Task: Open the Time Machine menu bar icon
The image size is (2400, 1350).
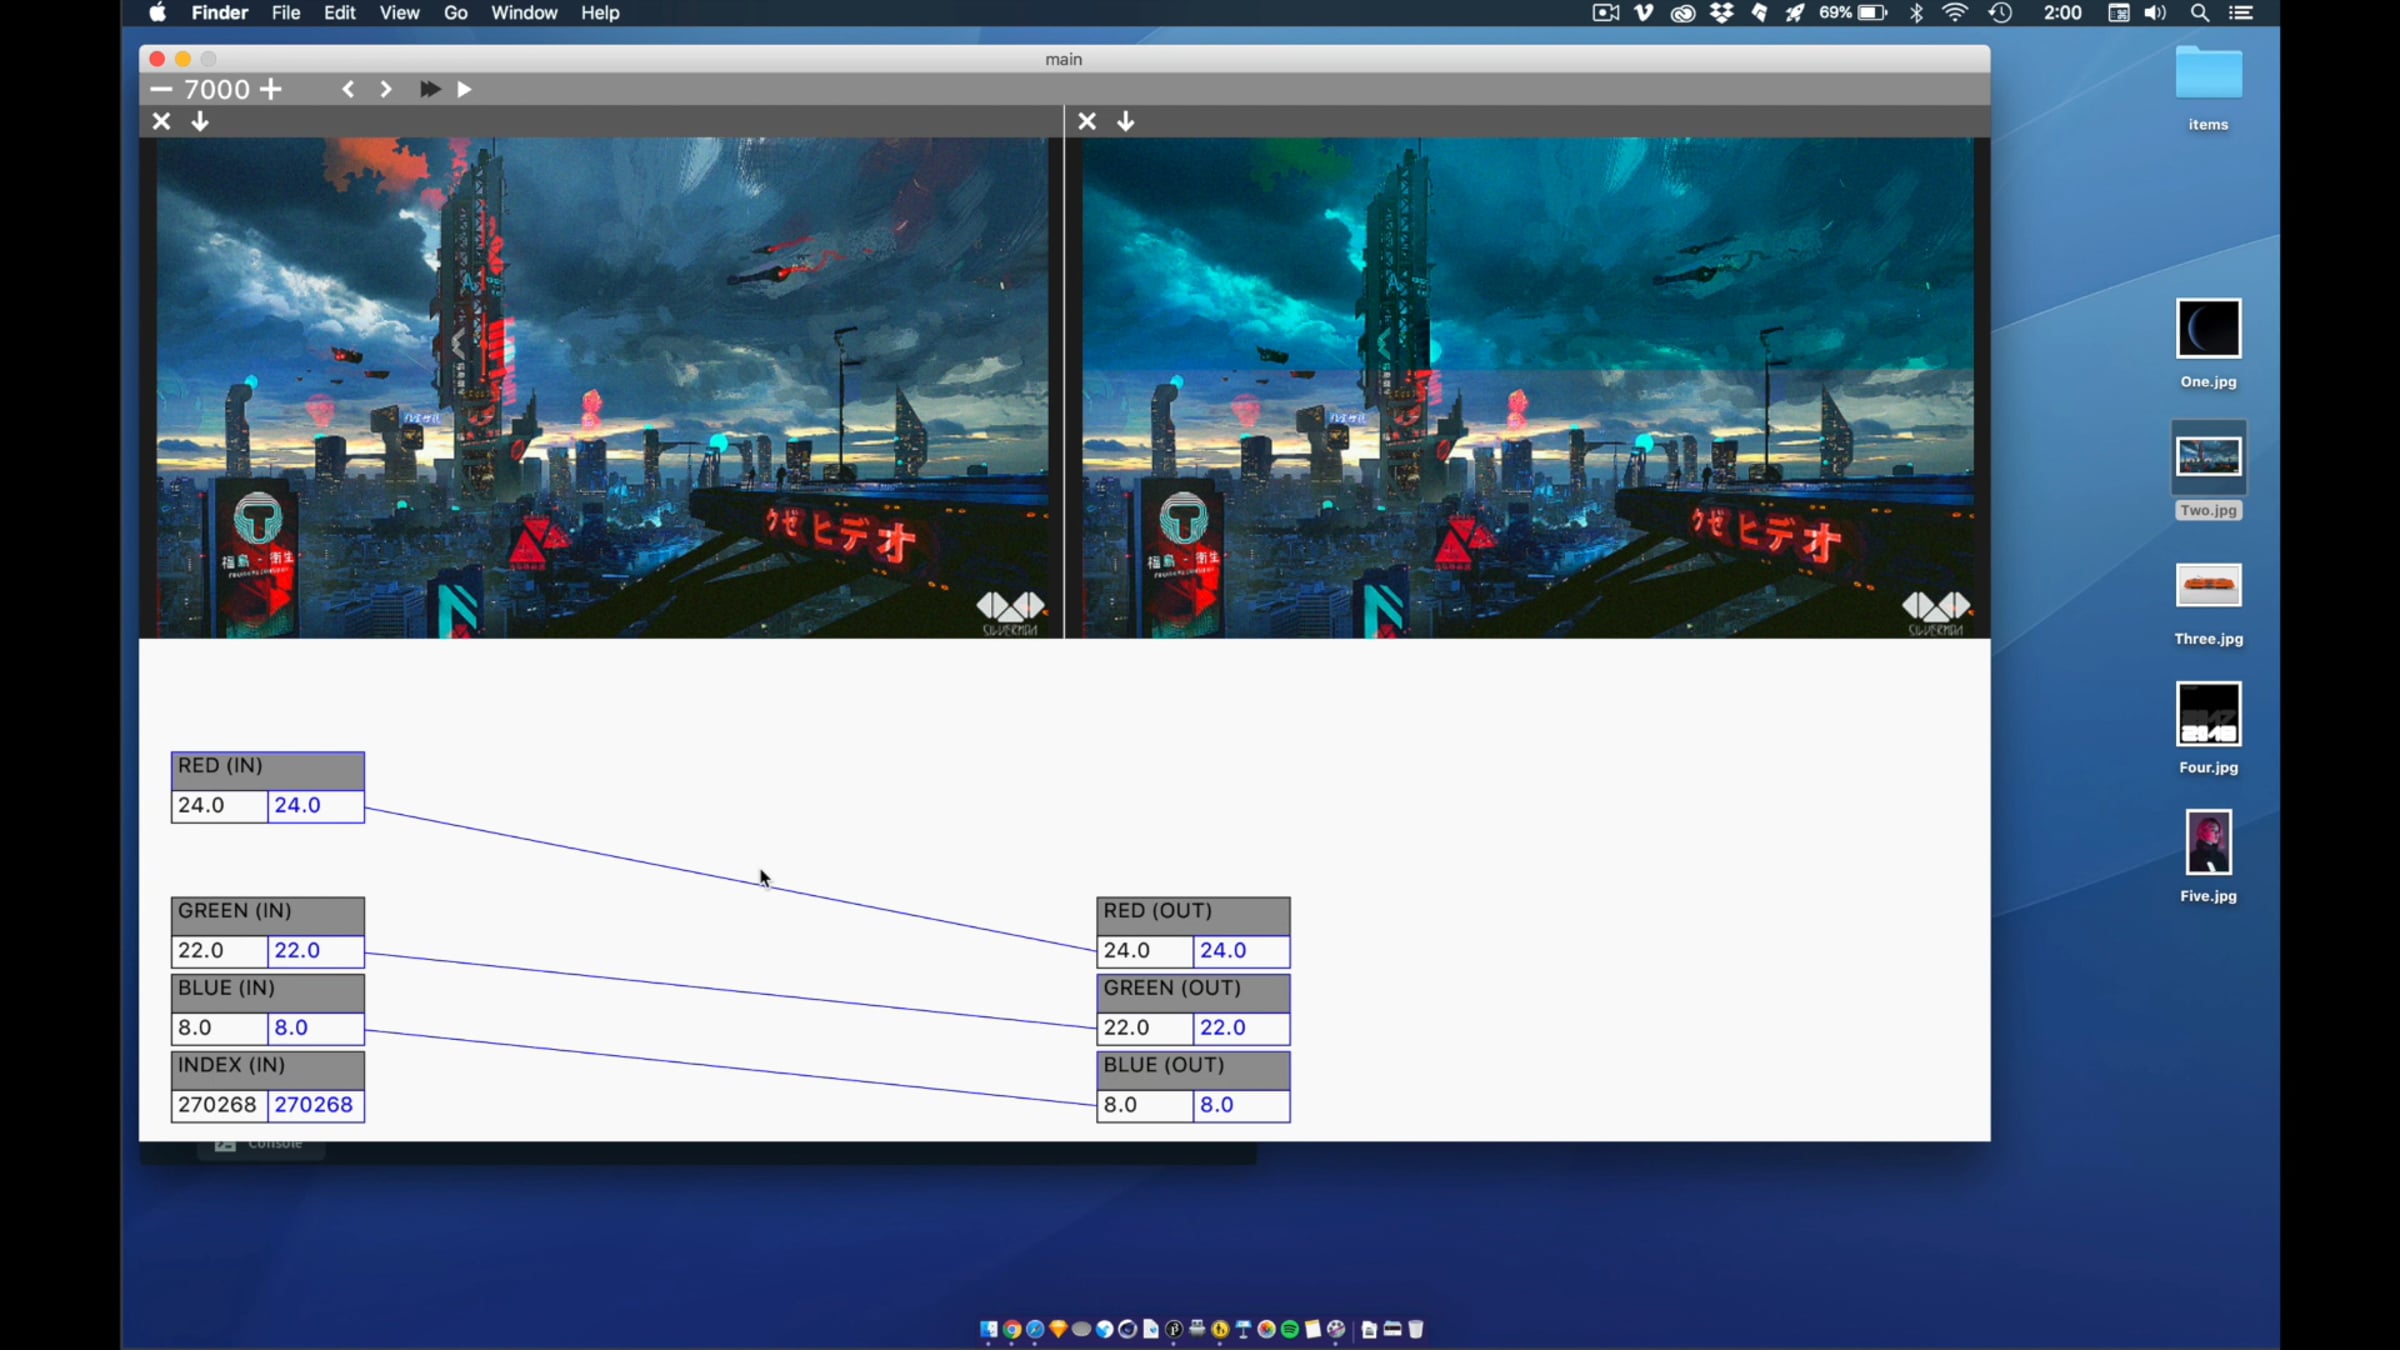Action: (x=2000, y=13)
